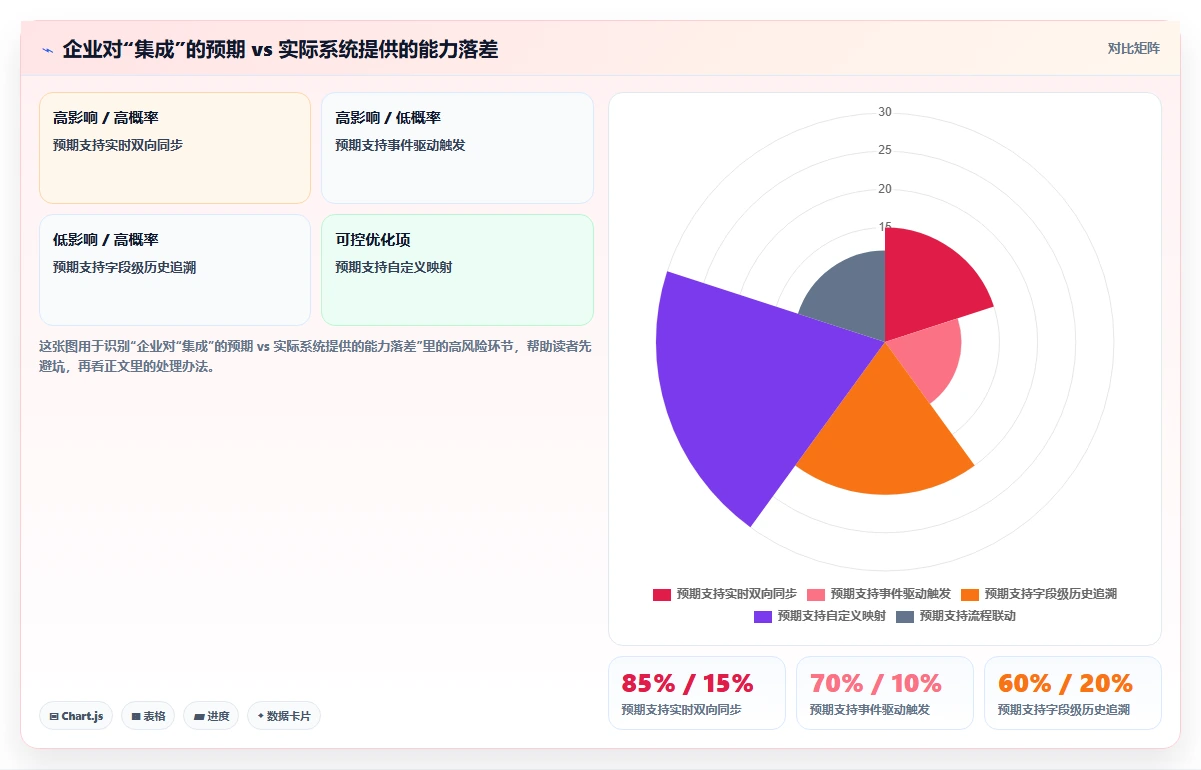Select the 高影响 / 高概率 card
Viewport: 1201px width, 770px height.
click(x=175, y=148)
